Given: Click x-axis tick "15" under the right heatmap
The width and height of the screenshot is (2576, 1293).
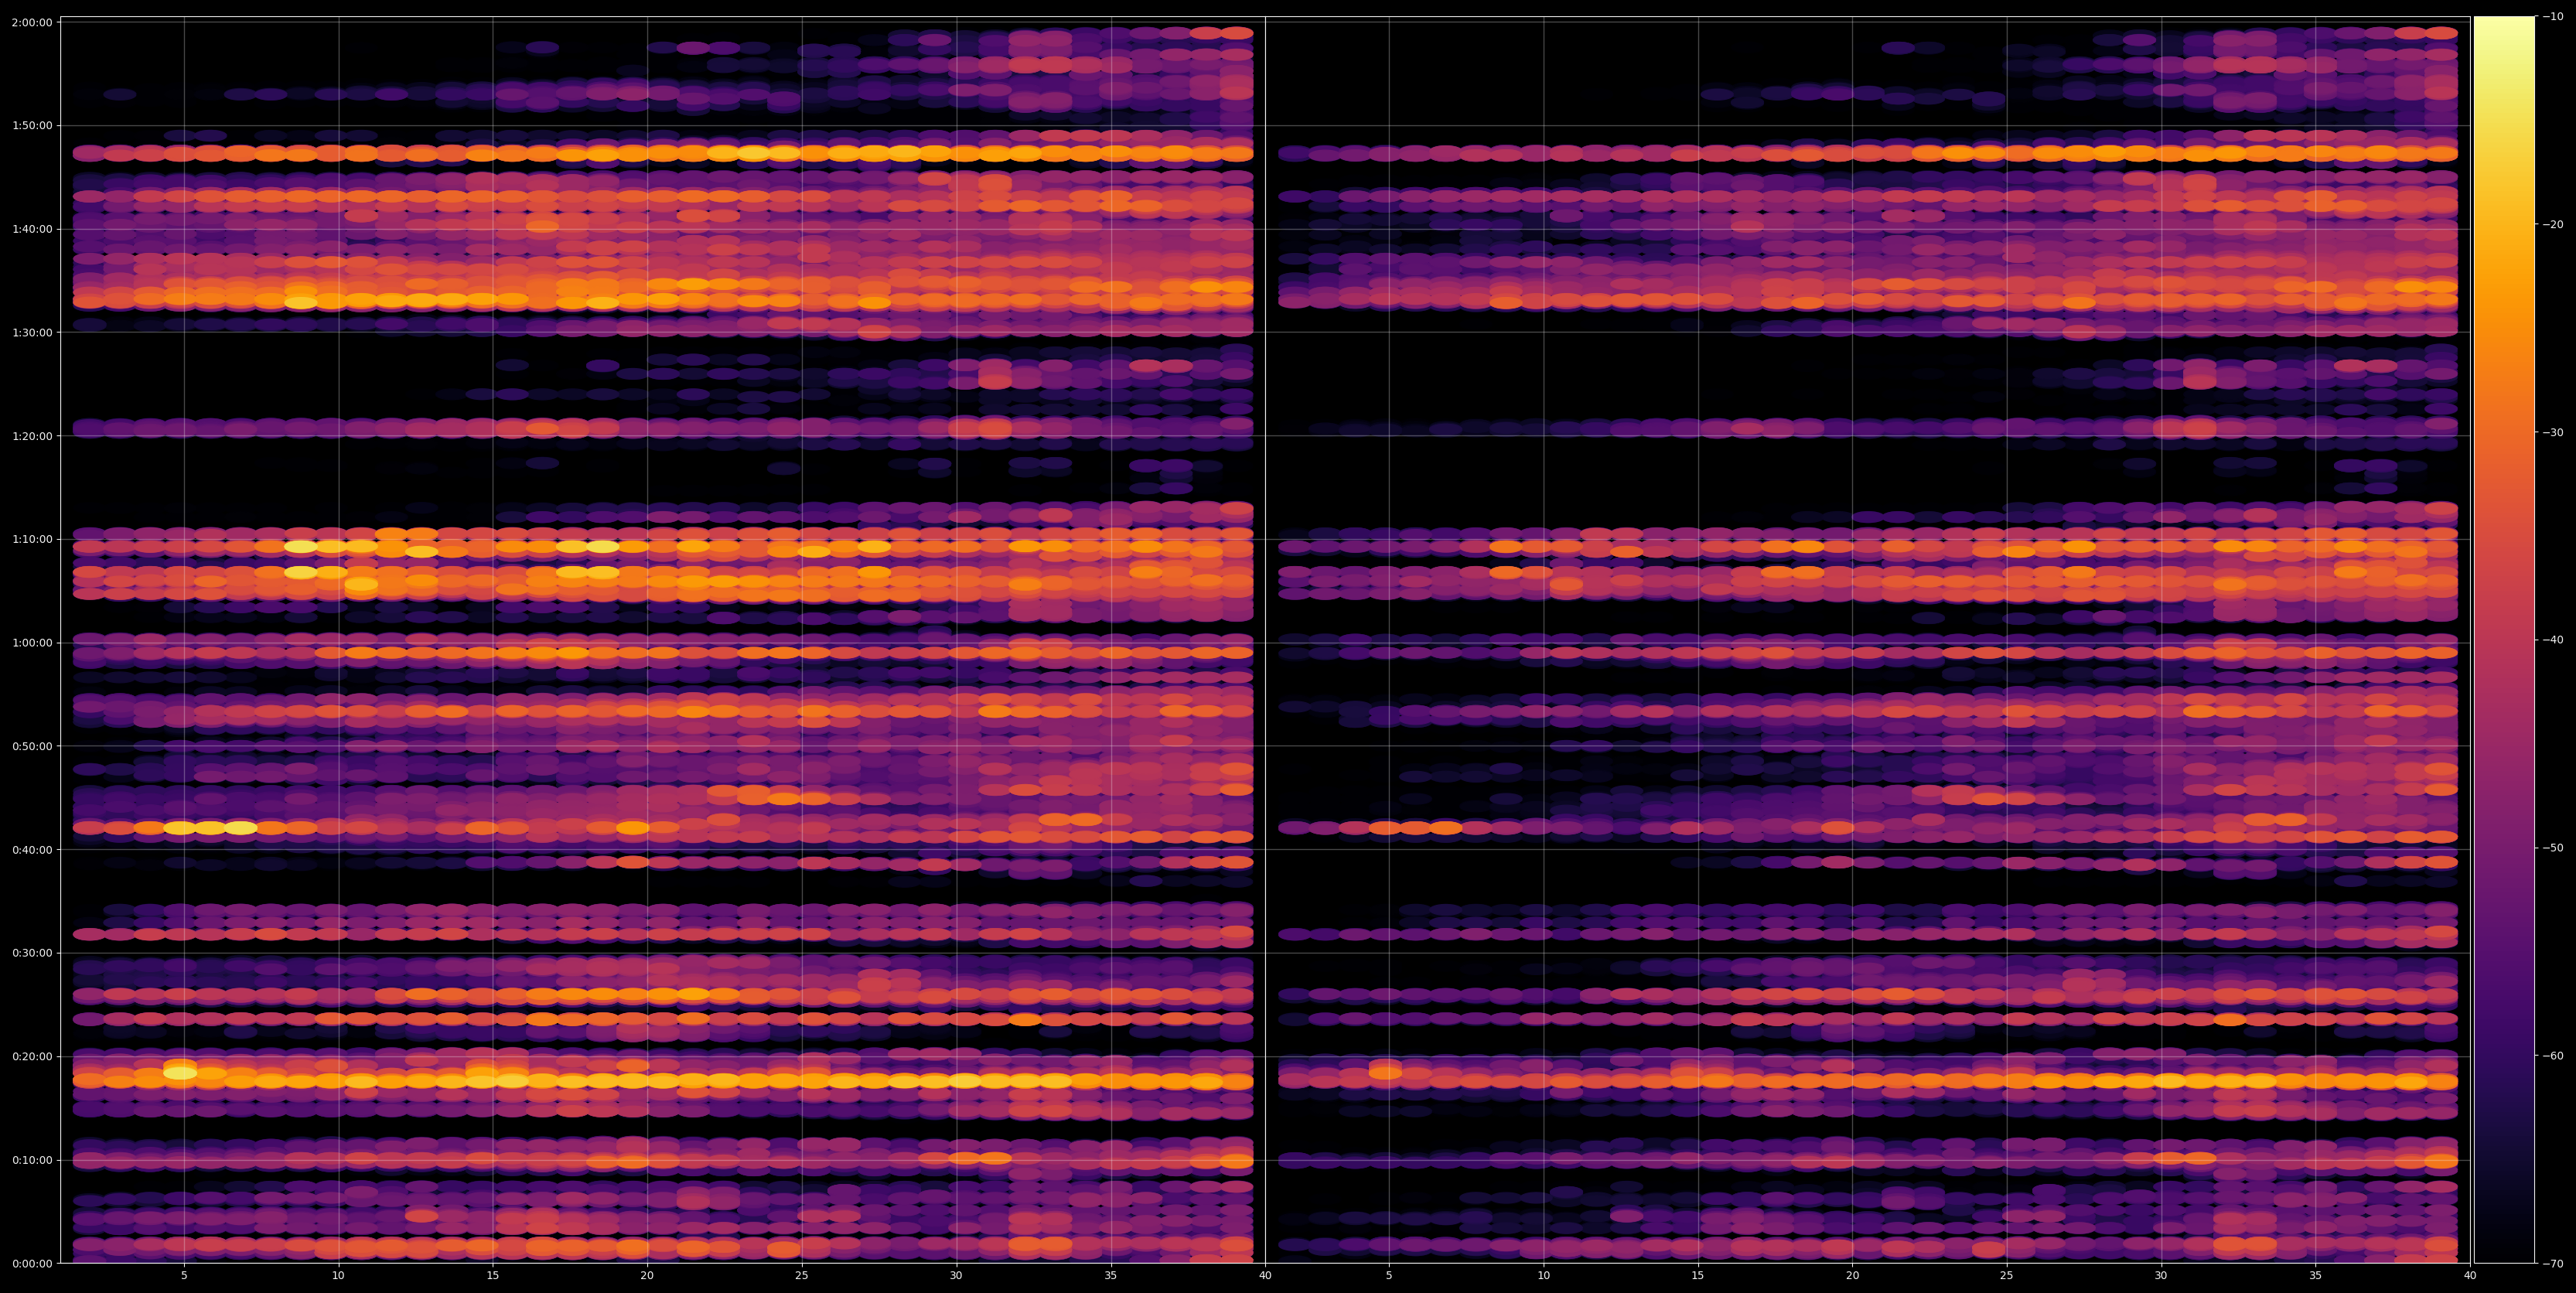Looking at the screenshot, I should coord(1698,1276).
